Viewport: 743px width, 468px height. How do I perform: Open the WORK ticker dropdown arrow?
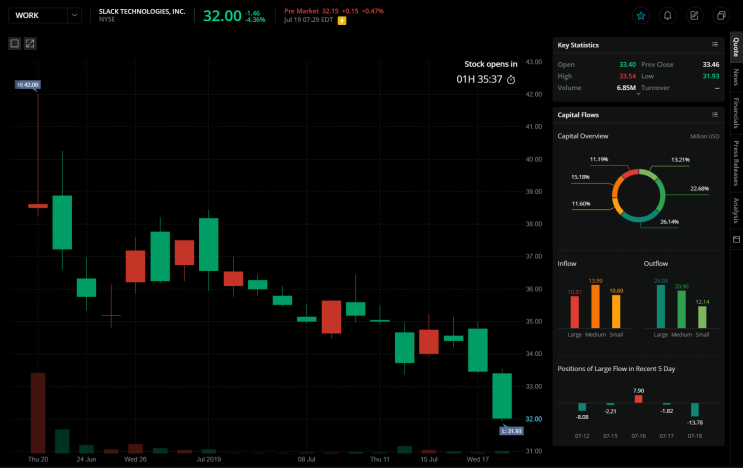tap(74, 15)
